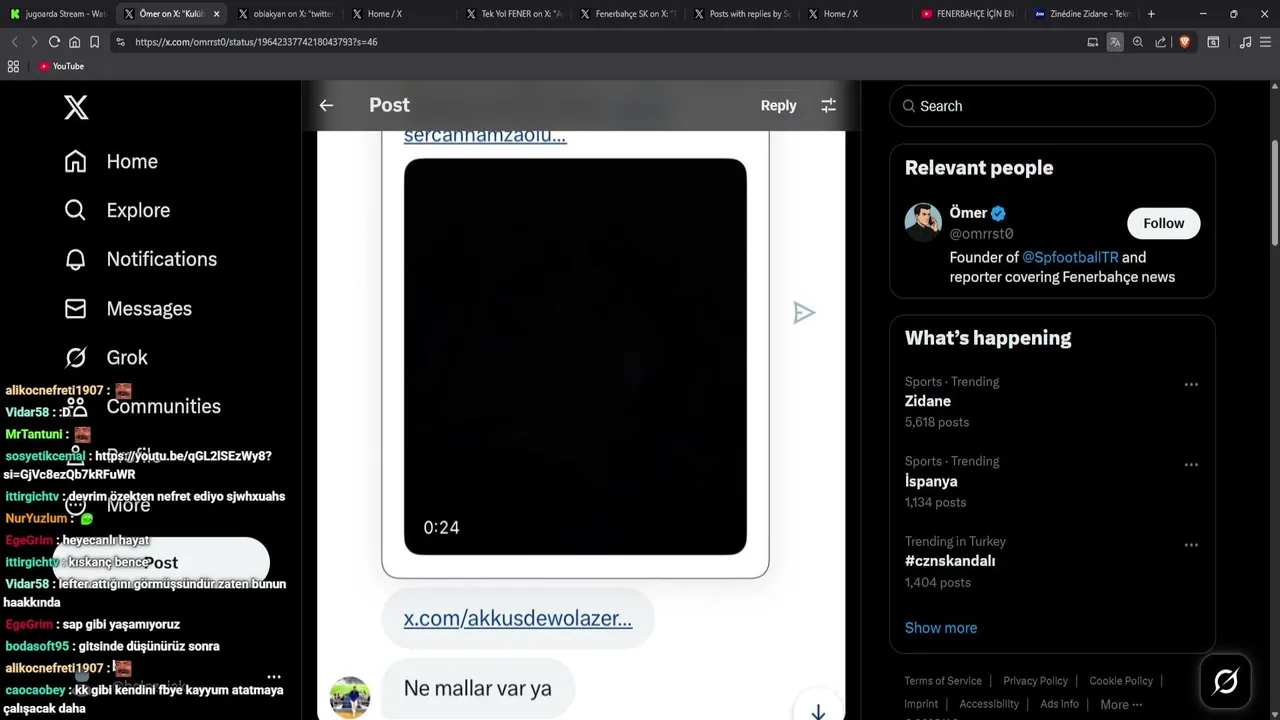Go back using the Post arrow
The image size is (1280, 720).
[x=326, y=105]
